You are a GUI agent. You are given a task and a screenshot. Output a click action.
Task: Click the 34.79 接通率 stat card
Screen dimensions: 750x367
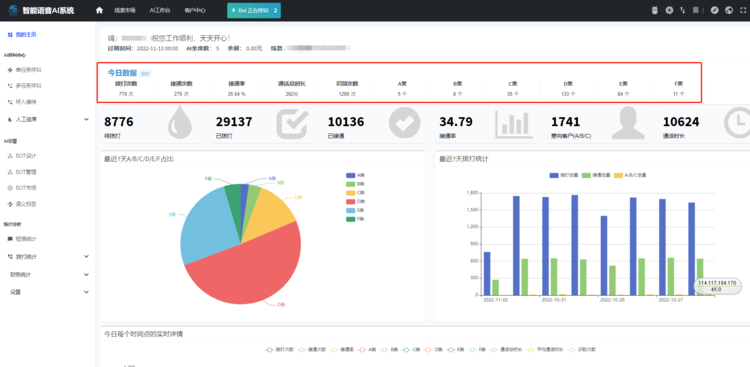click(x=486, y=124)
